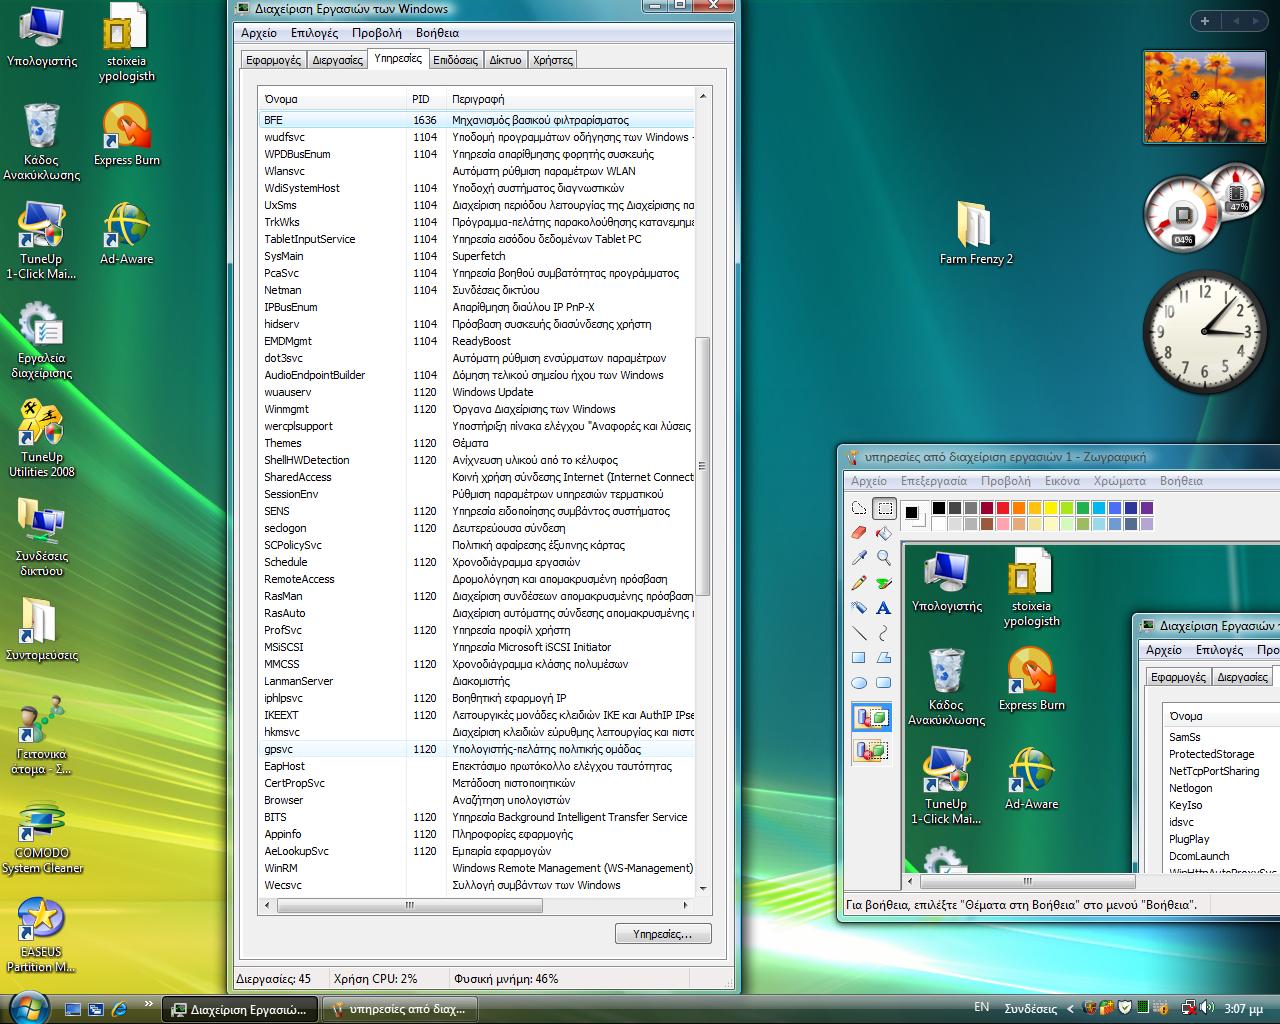This screenshot has width=1280, height=1024.
Task: Open the Εικόνα menu in Paint
Action: coord(1062,481)
